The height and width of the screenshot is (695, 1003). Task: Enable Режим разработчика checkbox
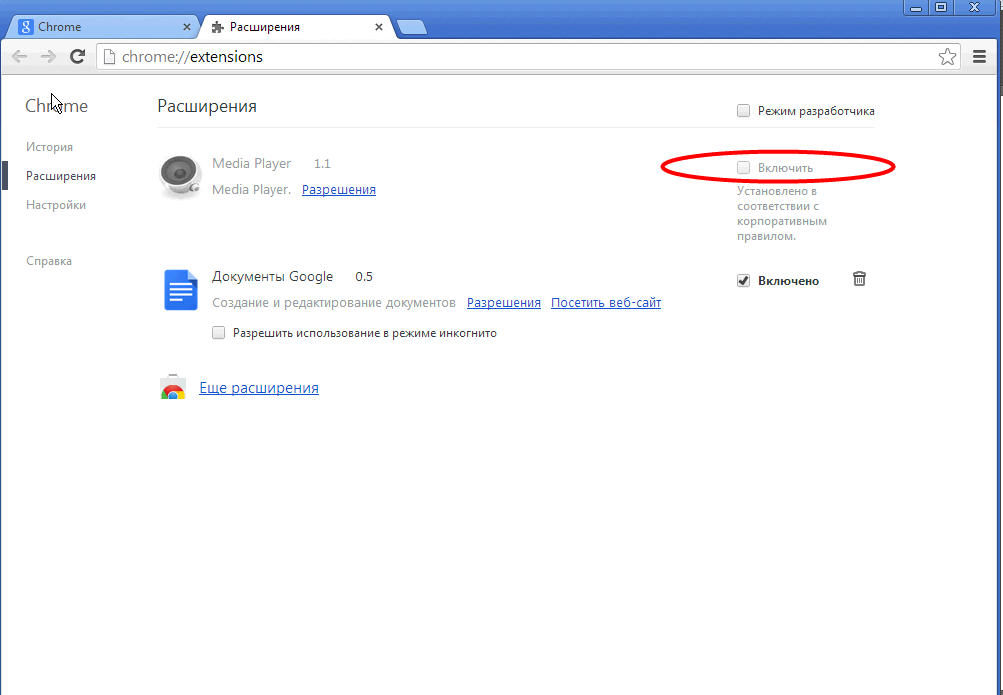coord(743,111)
